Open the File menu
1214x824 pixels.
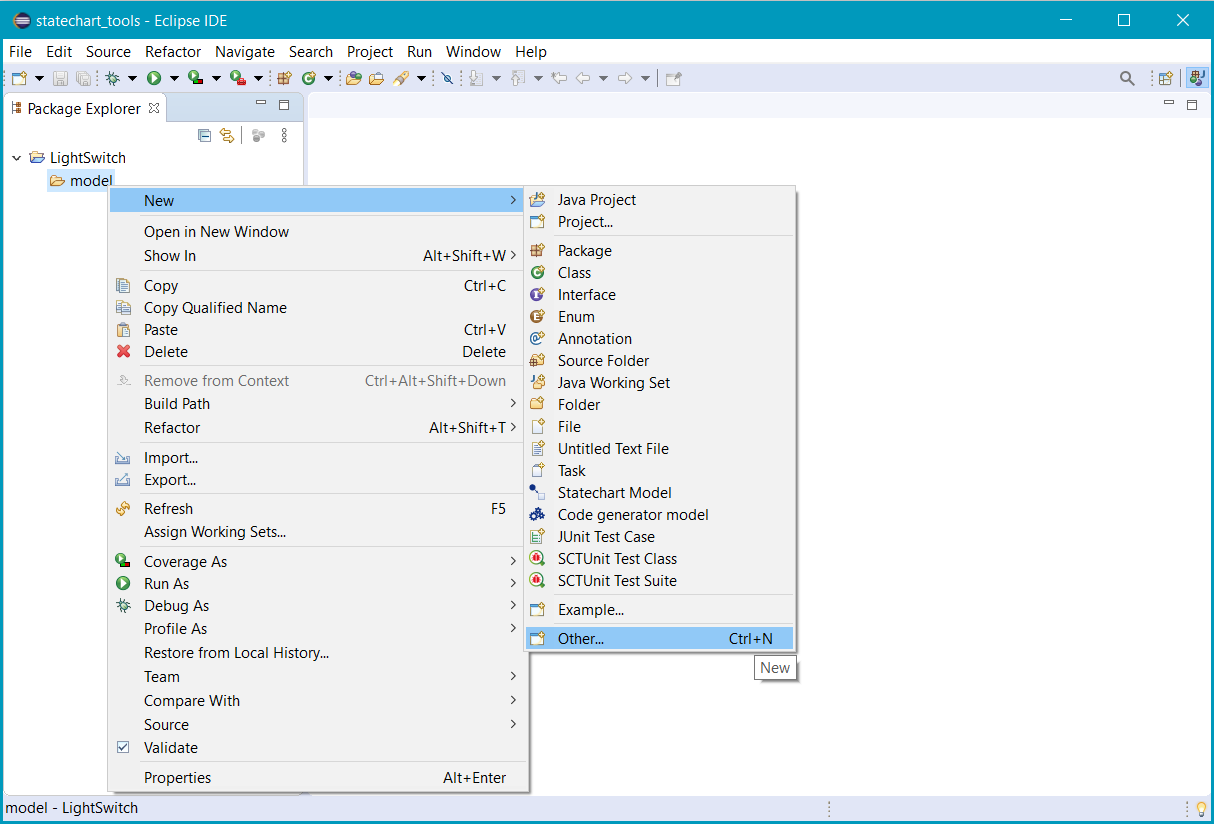click(x=20, y=52)
